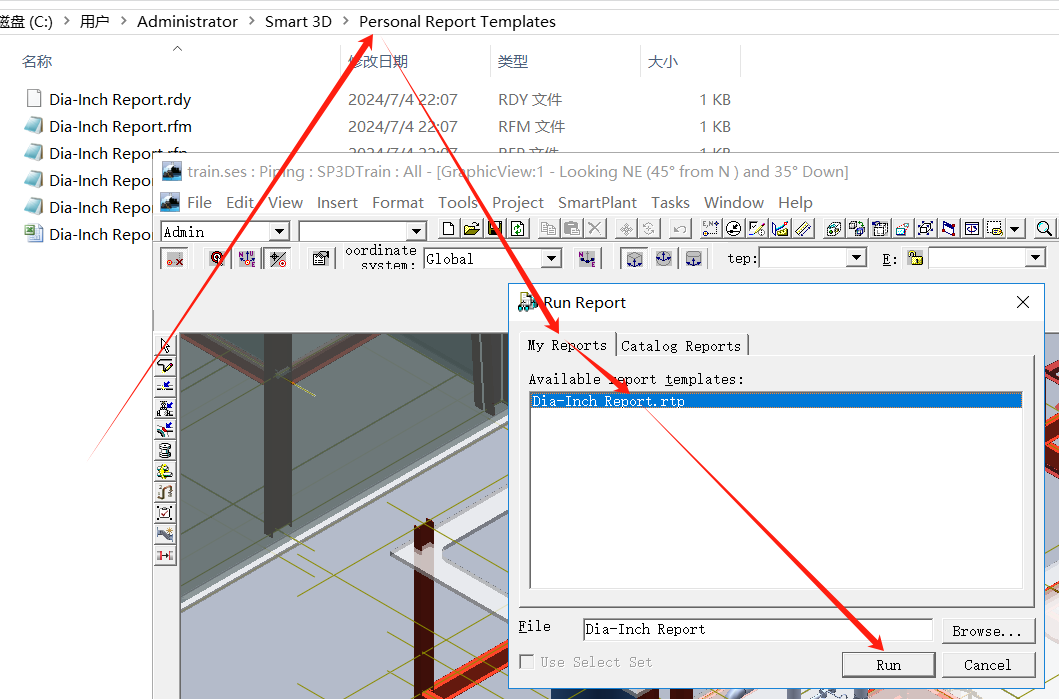The width and height of the screenshot is (1059, 699).
Task: Activate the Insert Tap tool
Action: (x=165, y=429)
